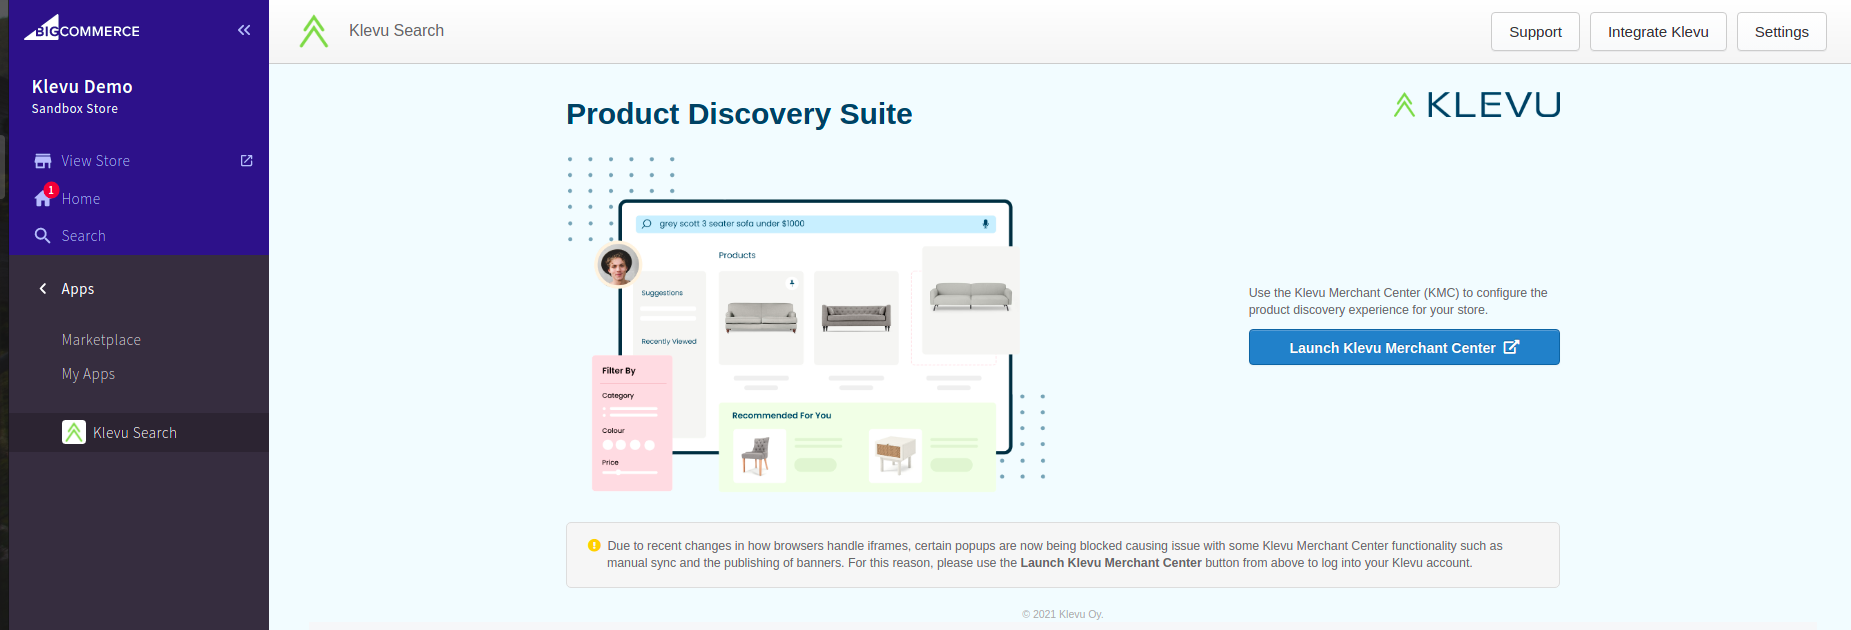This screenshot has width=1851, height=630.
Task: Click the Klevu Demo store name
Action: point(82,87)
